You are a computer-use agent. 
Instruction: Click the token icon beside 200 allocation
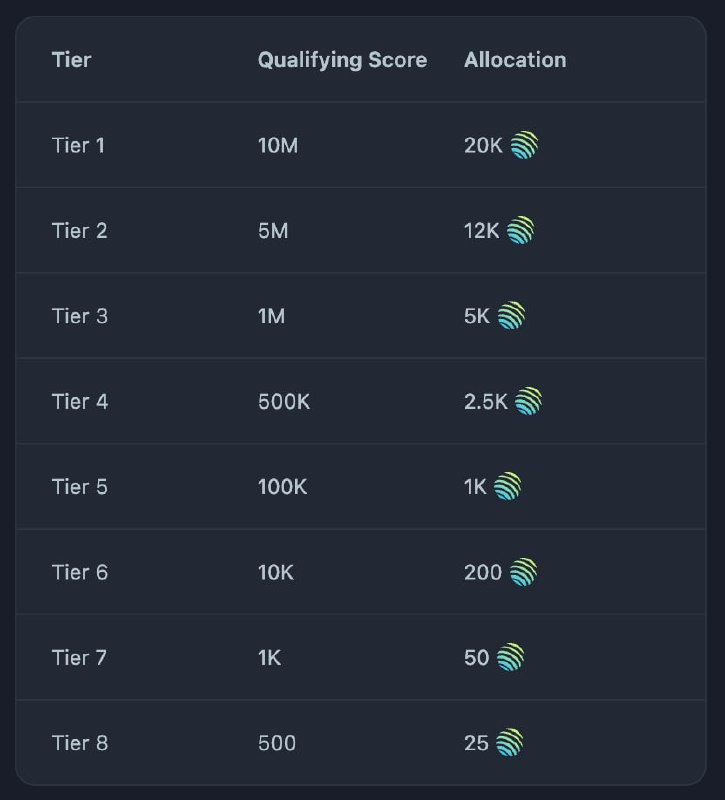coord(523,572)
